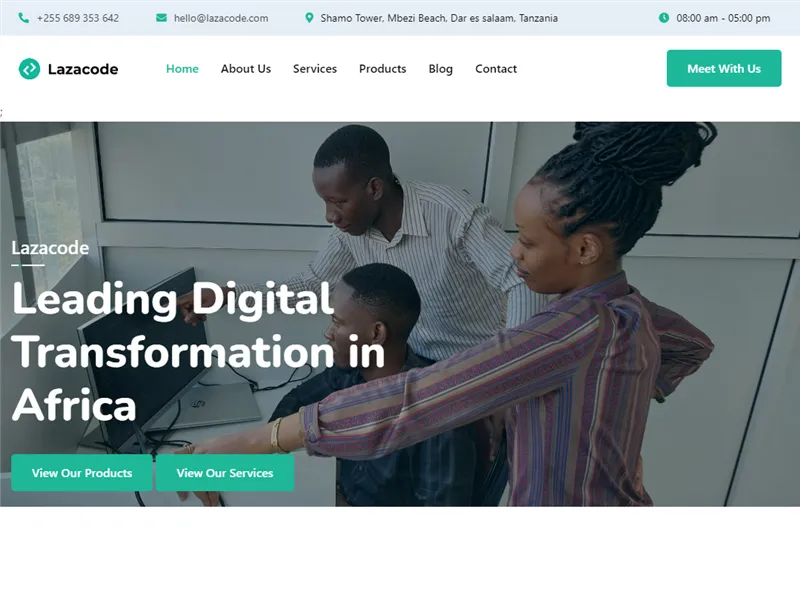Click the phone number +255 689 353 642
The width and height of the screenshot is (800, 600).
[x=78, y=18]
